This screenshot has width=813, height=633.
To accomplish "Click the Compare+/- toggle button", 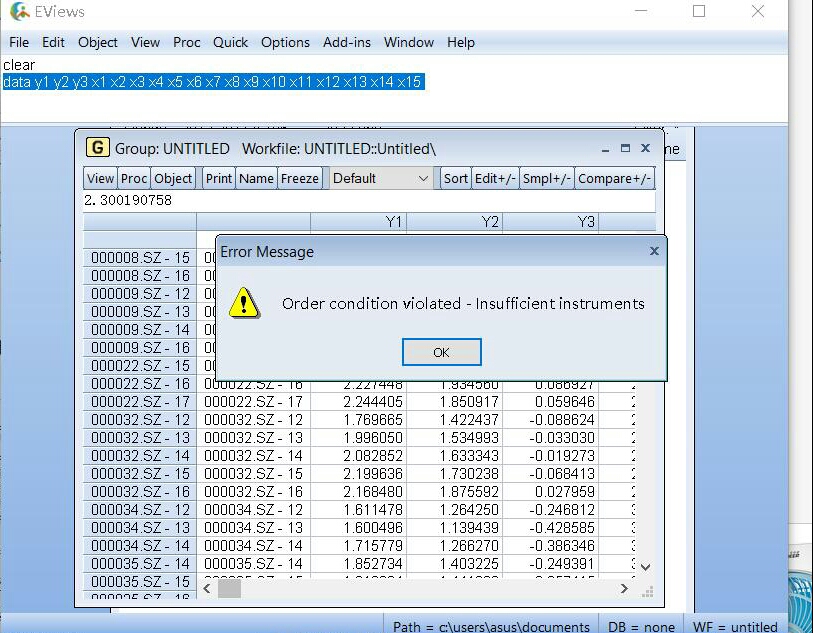I will [614, 178].
